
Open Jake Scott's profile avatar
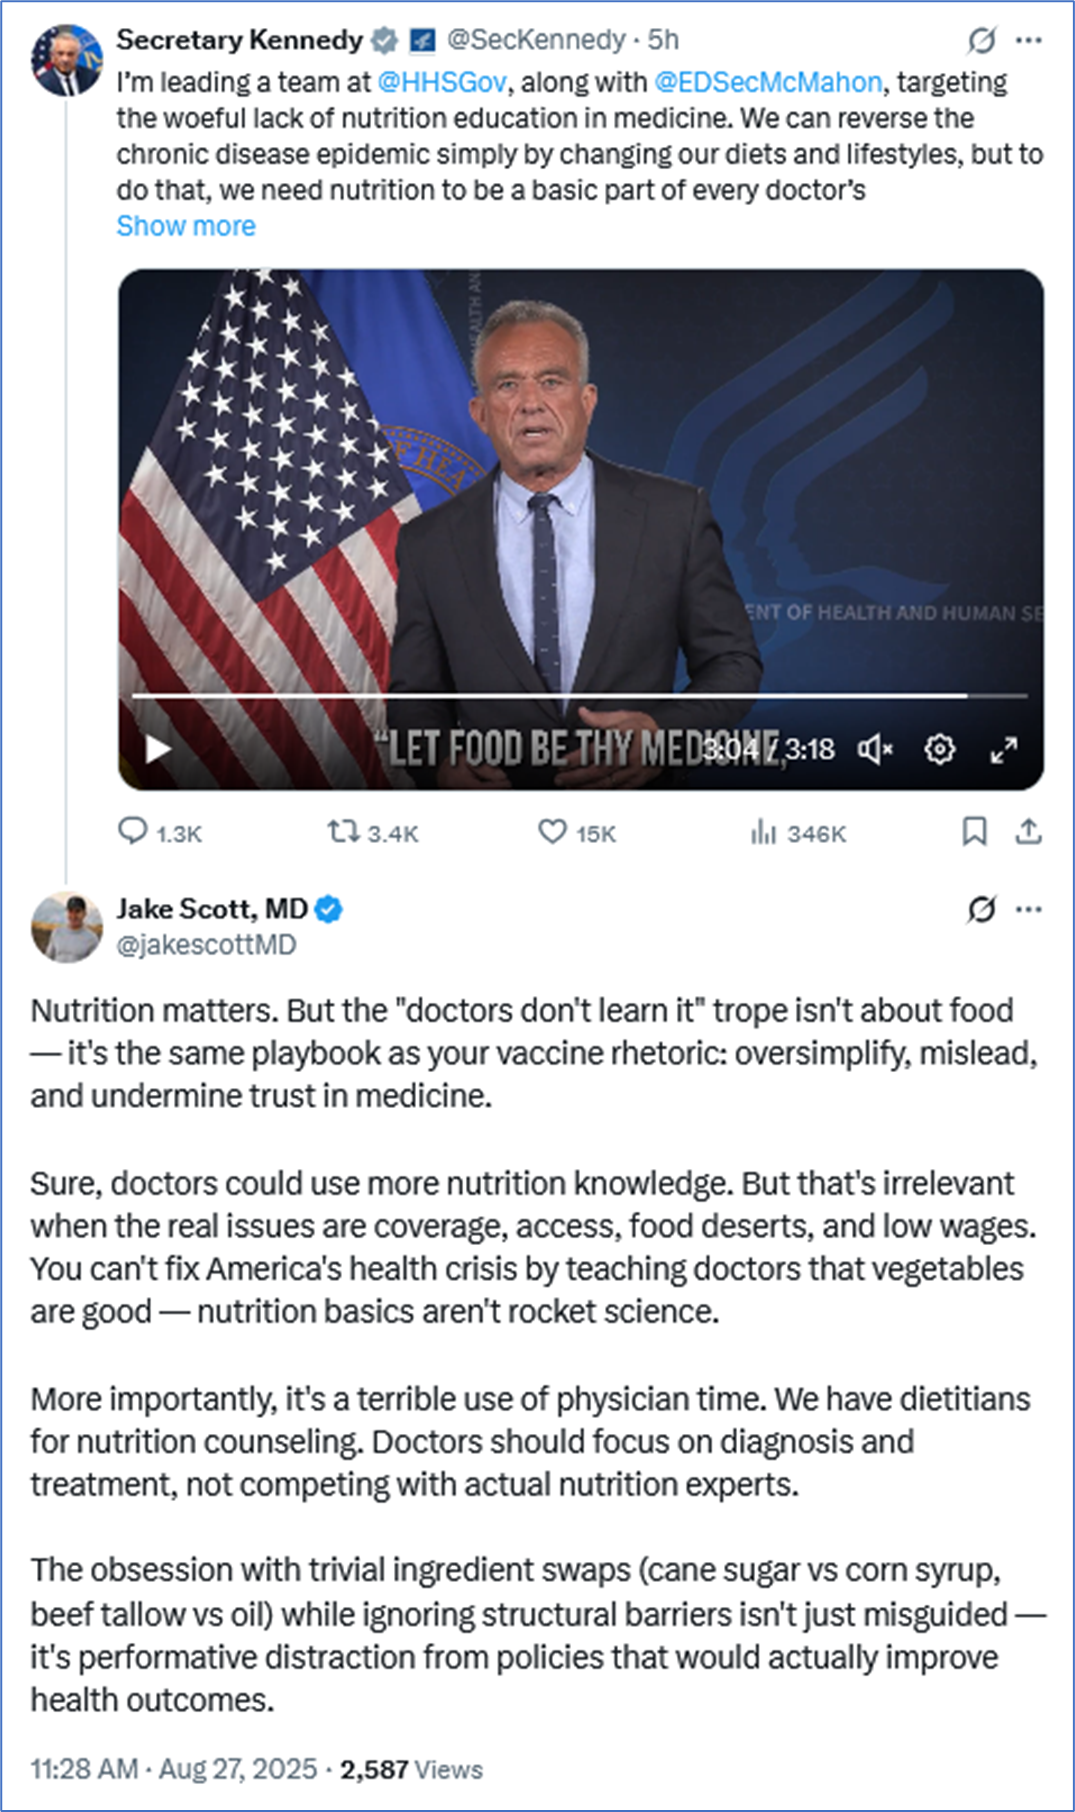[67, 927]
